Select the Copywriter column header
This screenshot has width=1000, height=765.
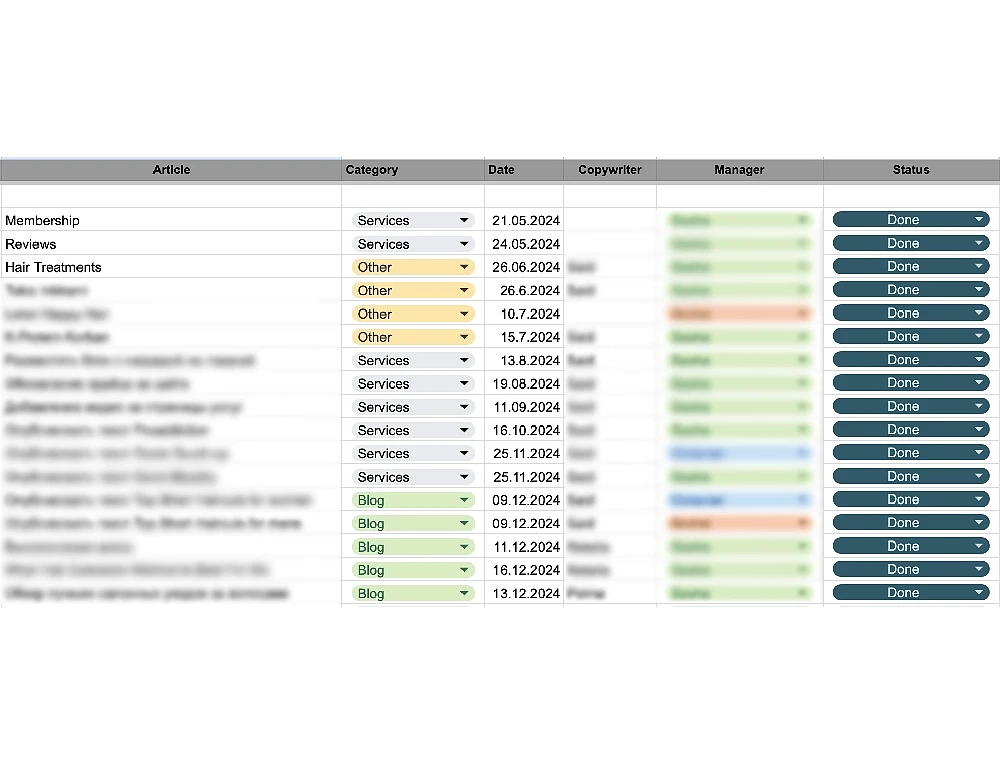coord(610,170)
